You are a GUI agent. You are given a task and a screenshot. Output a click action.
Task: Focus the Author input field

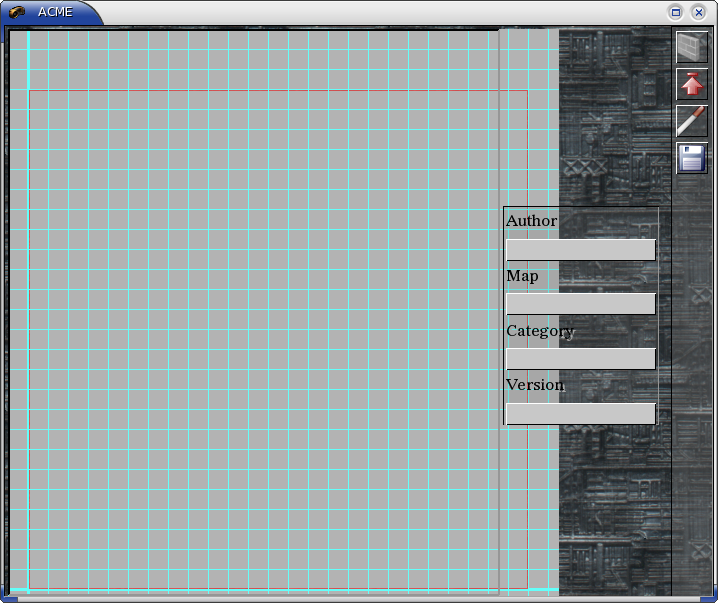click(581, 250)
